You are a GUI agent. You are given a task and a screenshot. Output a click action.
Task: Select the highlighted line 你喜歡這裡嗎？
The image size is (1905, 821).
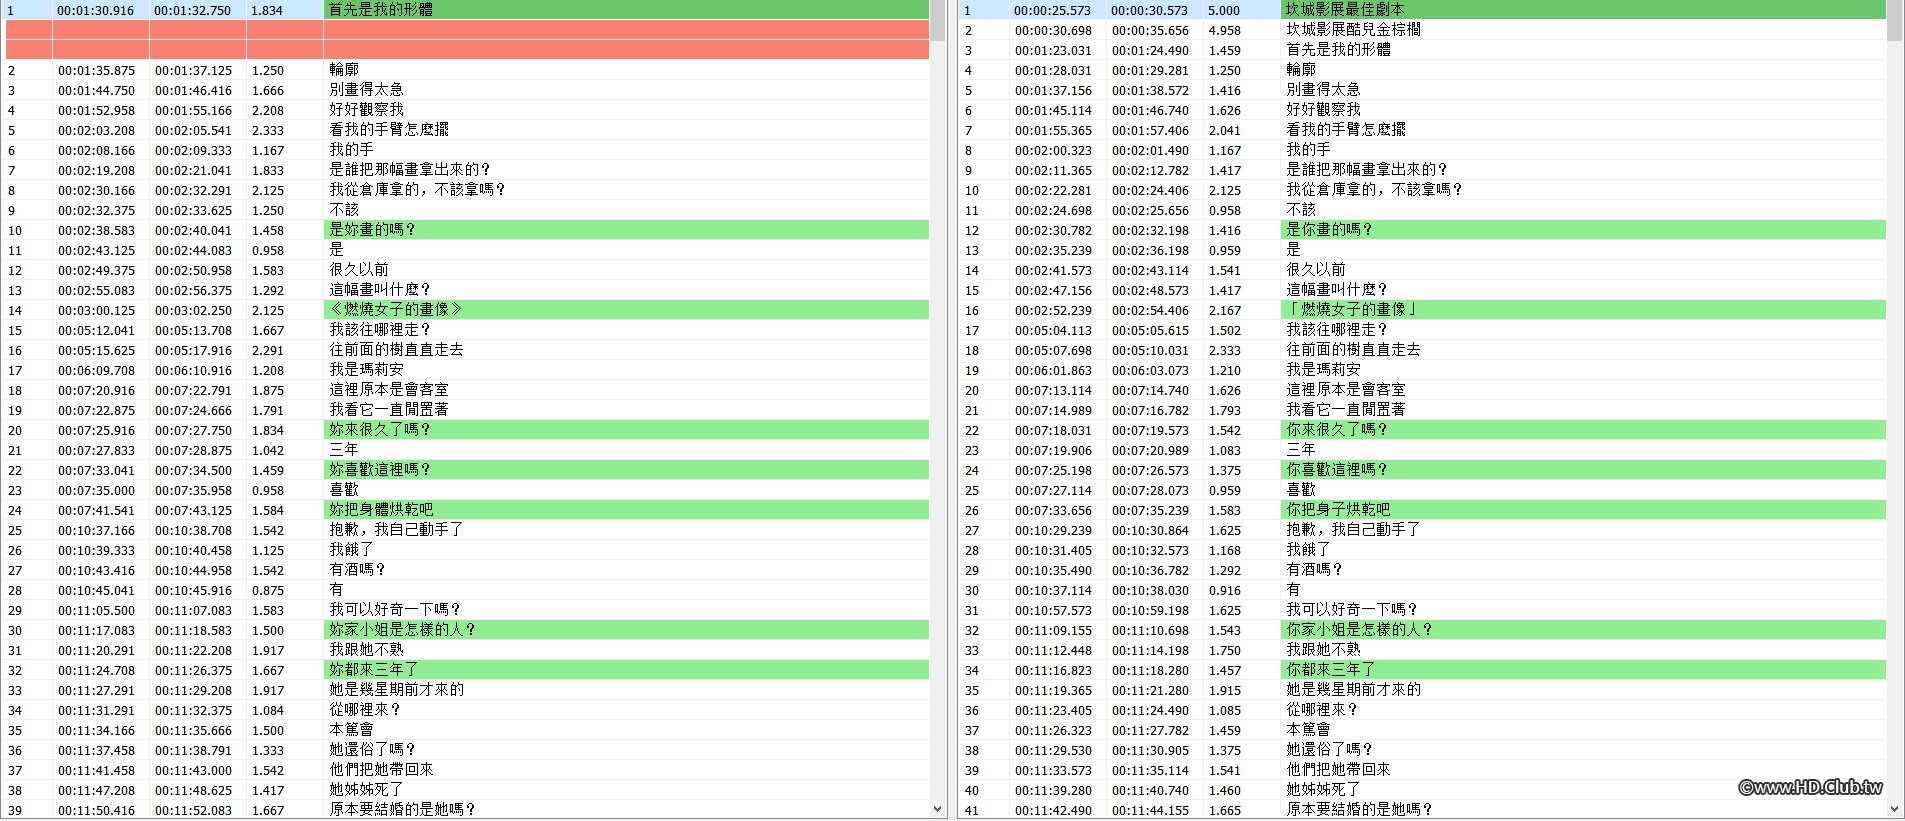coord(1583,470)
